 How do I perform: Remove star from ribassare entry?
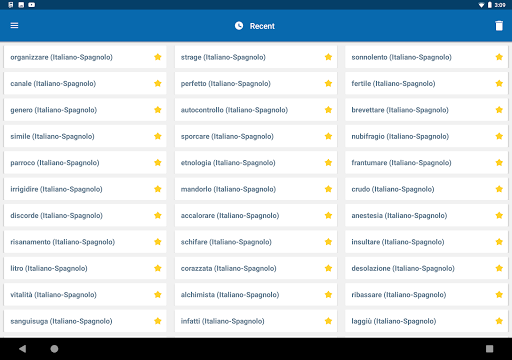pos(499,294)
